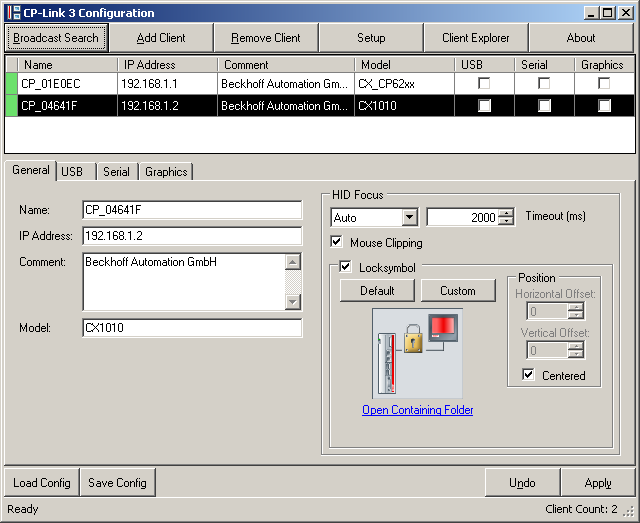Image resolution: width=640 pixels, height=523 pixels.
Task: Disable the Locksymbol checkbox
Action: [x=345, y=267]
